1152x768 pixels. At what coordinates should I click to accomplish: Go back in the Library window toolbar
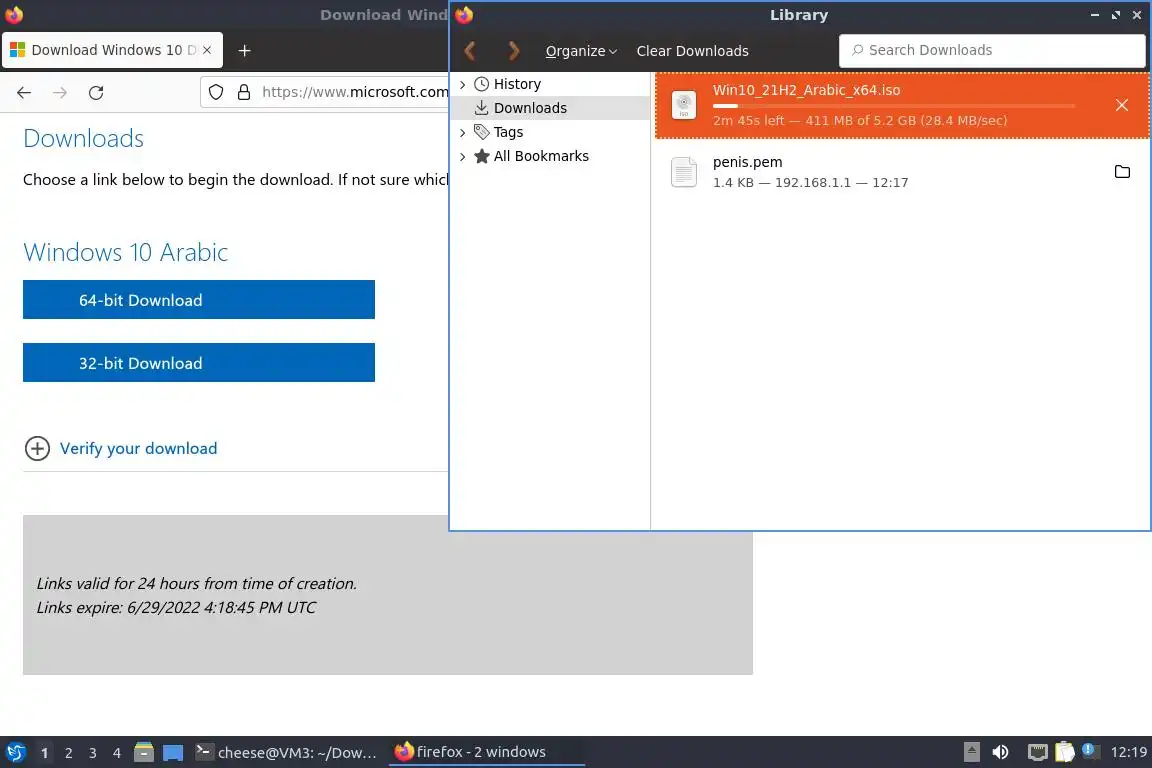coord(470,51)
